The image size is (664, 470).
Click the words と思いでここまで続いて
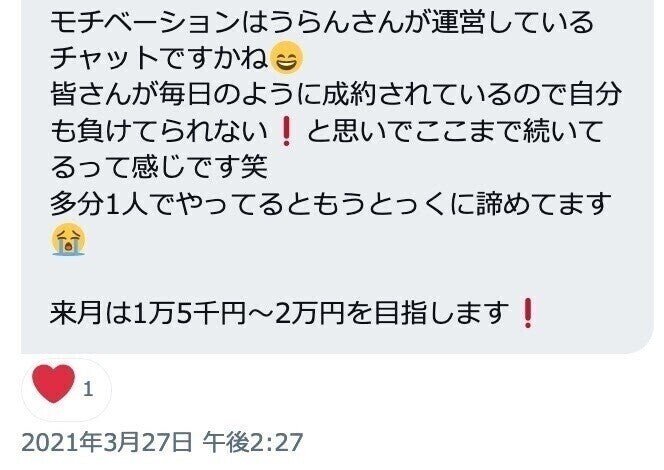[454, 131]
